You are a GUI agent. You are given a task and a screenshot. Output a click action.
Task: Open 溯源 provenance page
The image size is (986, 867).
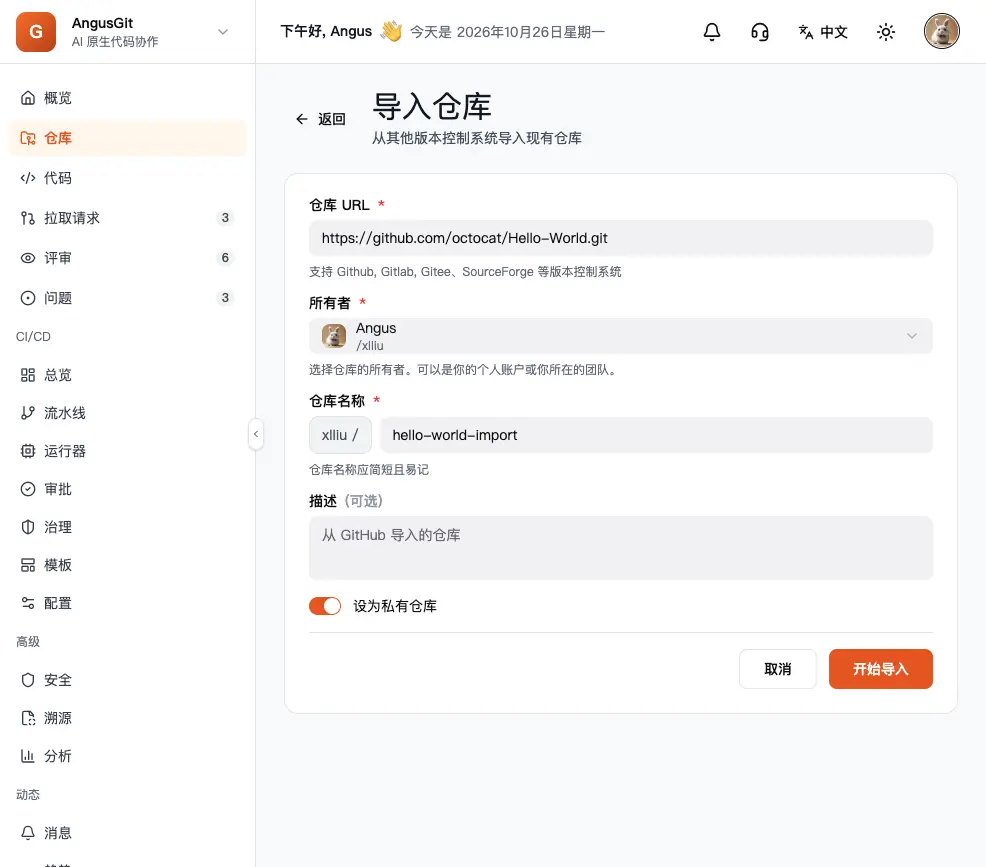(128, 718)
